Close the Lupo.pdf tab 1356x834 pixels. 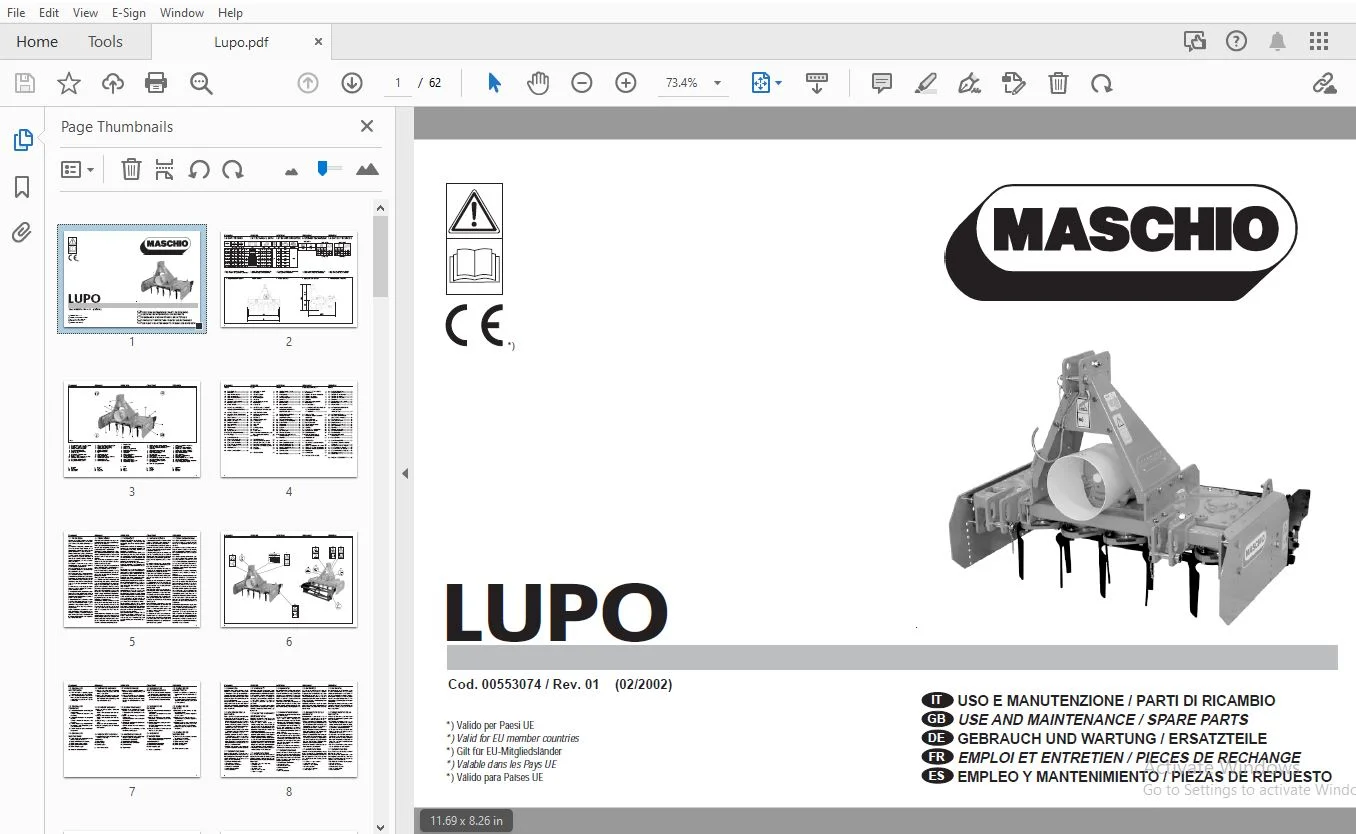click(318, 41)
